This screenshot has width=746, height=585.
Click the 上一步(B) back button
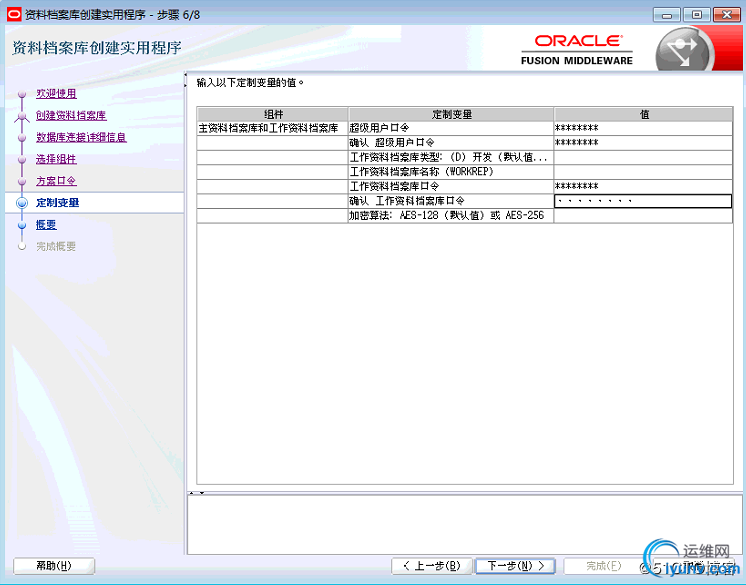[x=432, y=566]
